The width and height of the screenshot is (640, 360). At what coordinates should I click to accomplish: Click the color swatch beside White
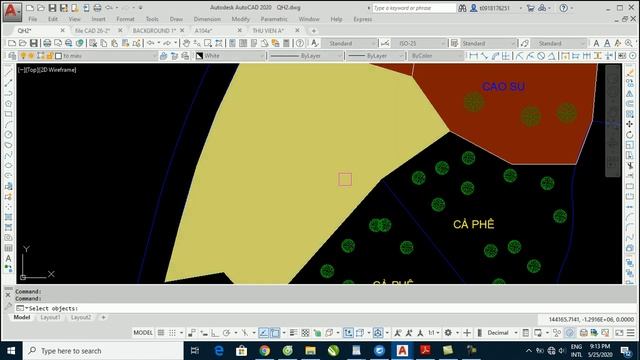(199, 56)
